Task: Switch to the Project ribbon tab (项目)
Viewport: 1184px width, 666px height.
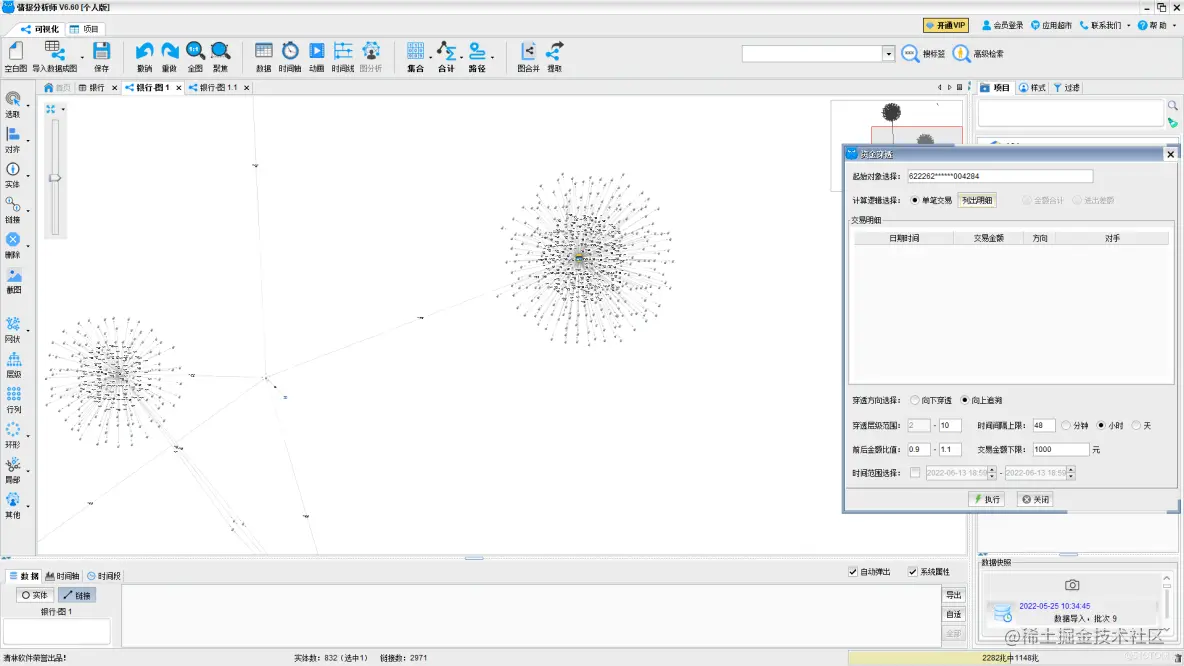Action: 84,29
